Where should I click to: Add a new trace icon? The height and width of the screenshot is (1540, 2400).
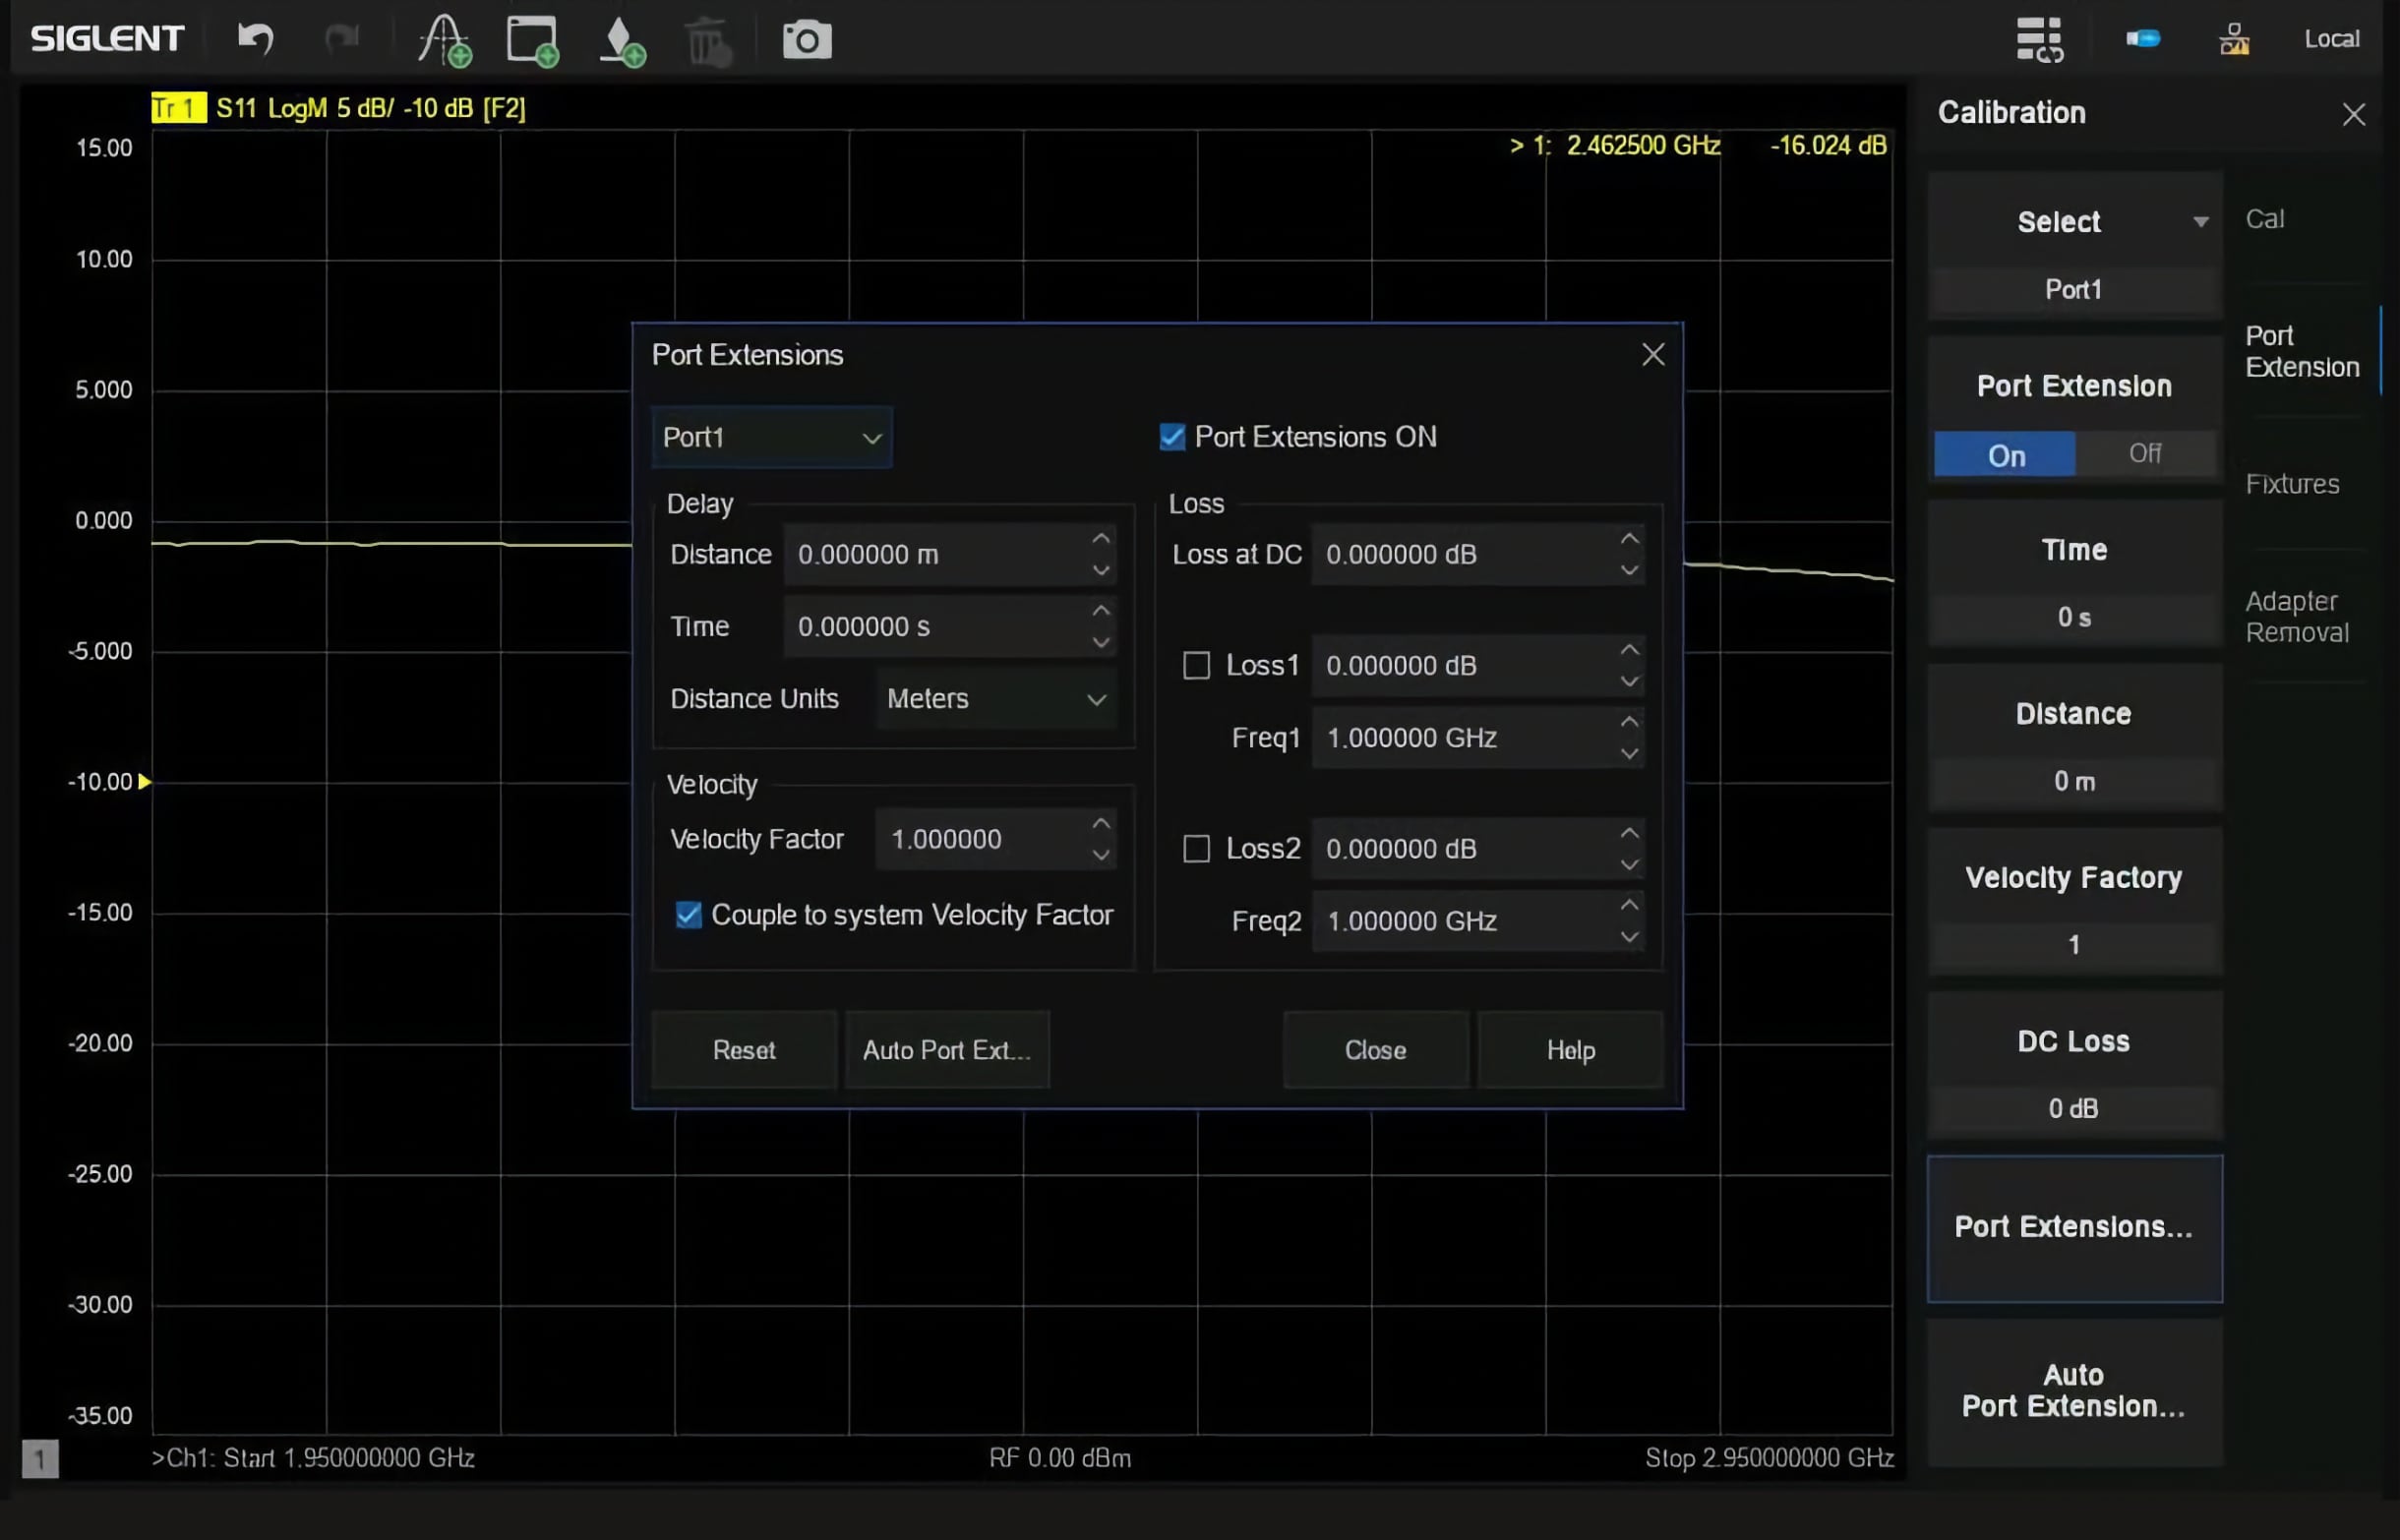point(444,41)
